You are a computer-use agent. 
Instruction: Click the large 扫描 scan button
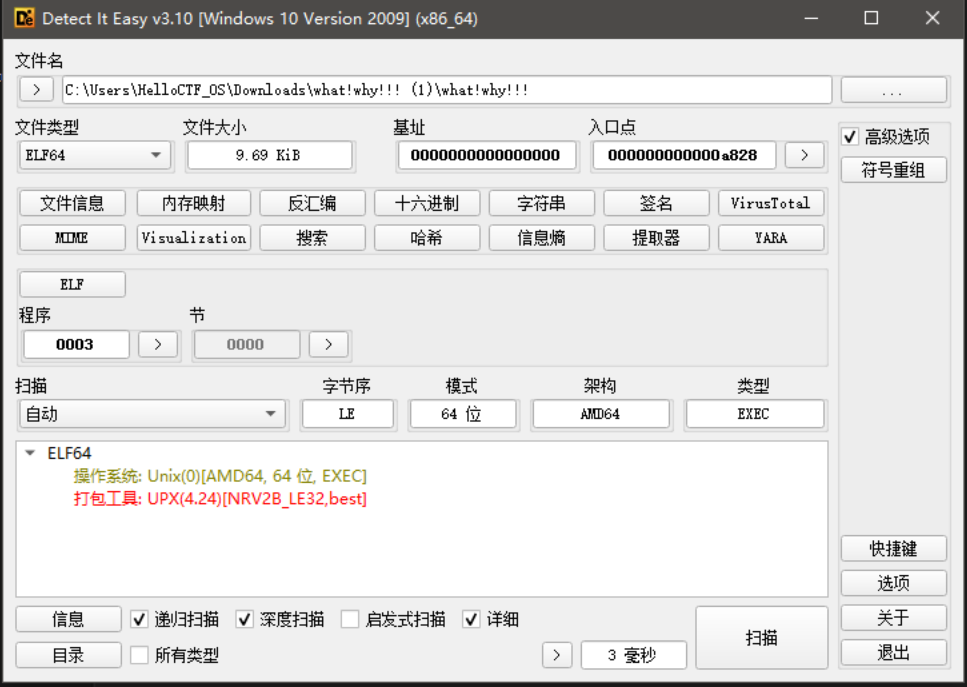[761, 638]
